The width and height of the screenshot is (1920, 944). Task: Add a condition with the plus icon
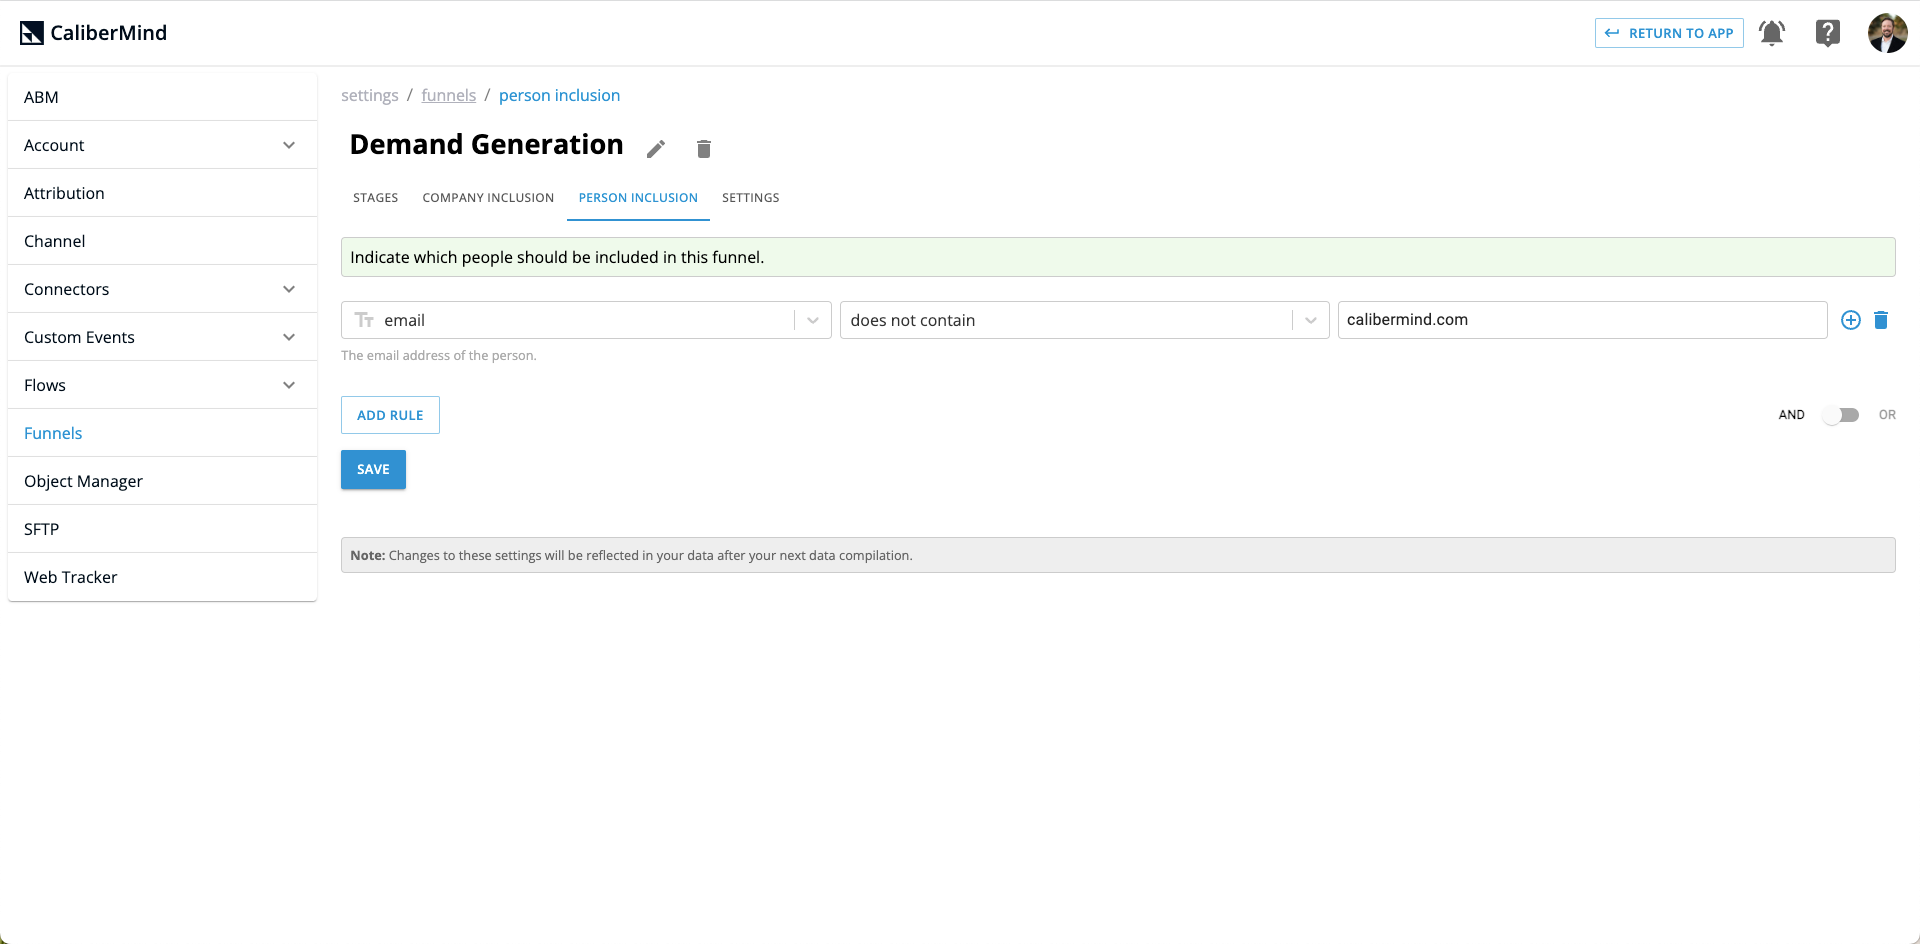[1851, 320]
